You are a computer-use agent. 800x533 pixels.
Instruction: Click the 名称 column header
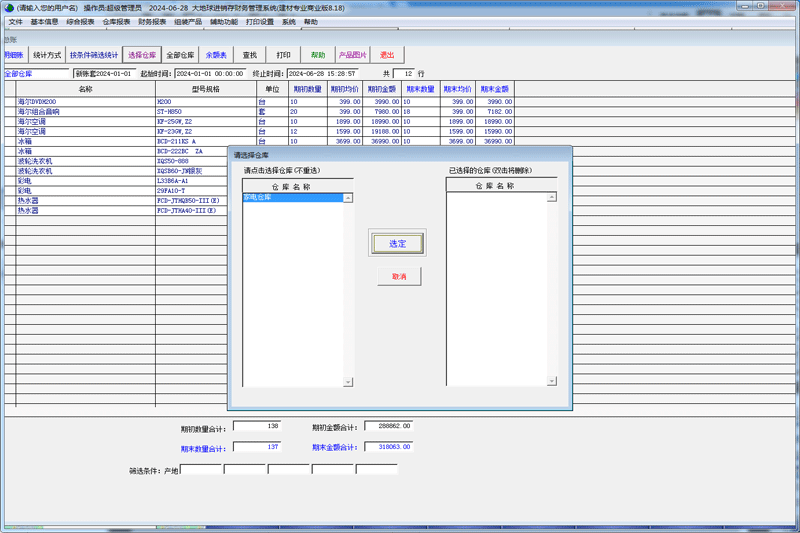pyautogui.click(x=86, y=89)
